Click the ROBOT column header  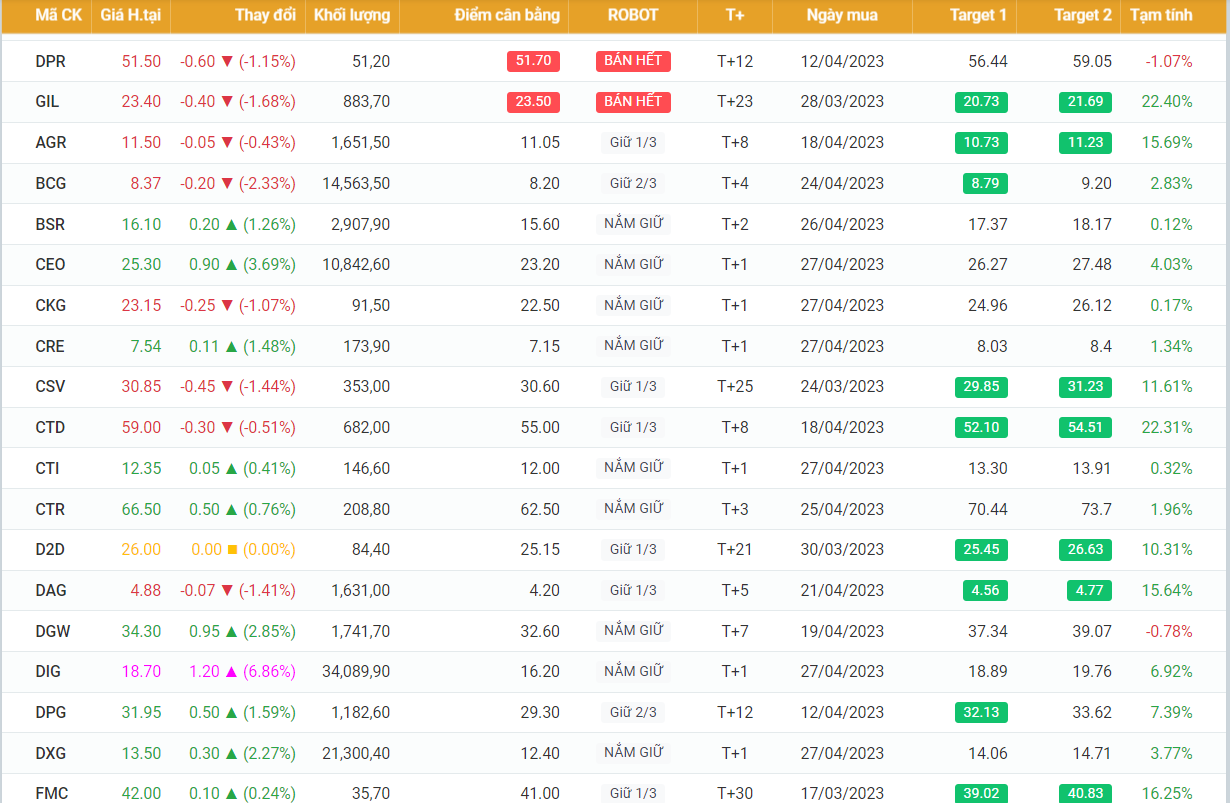point(633,15)
